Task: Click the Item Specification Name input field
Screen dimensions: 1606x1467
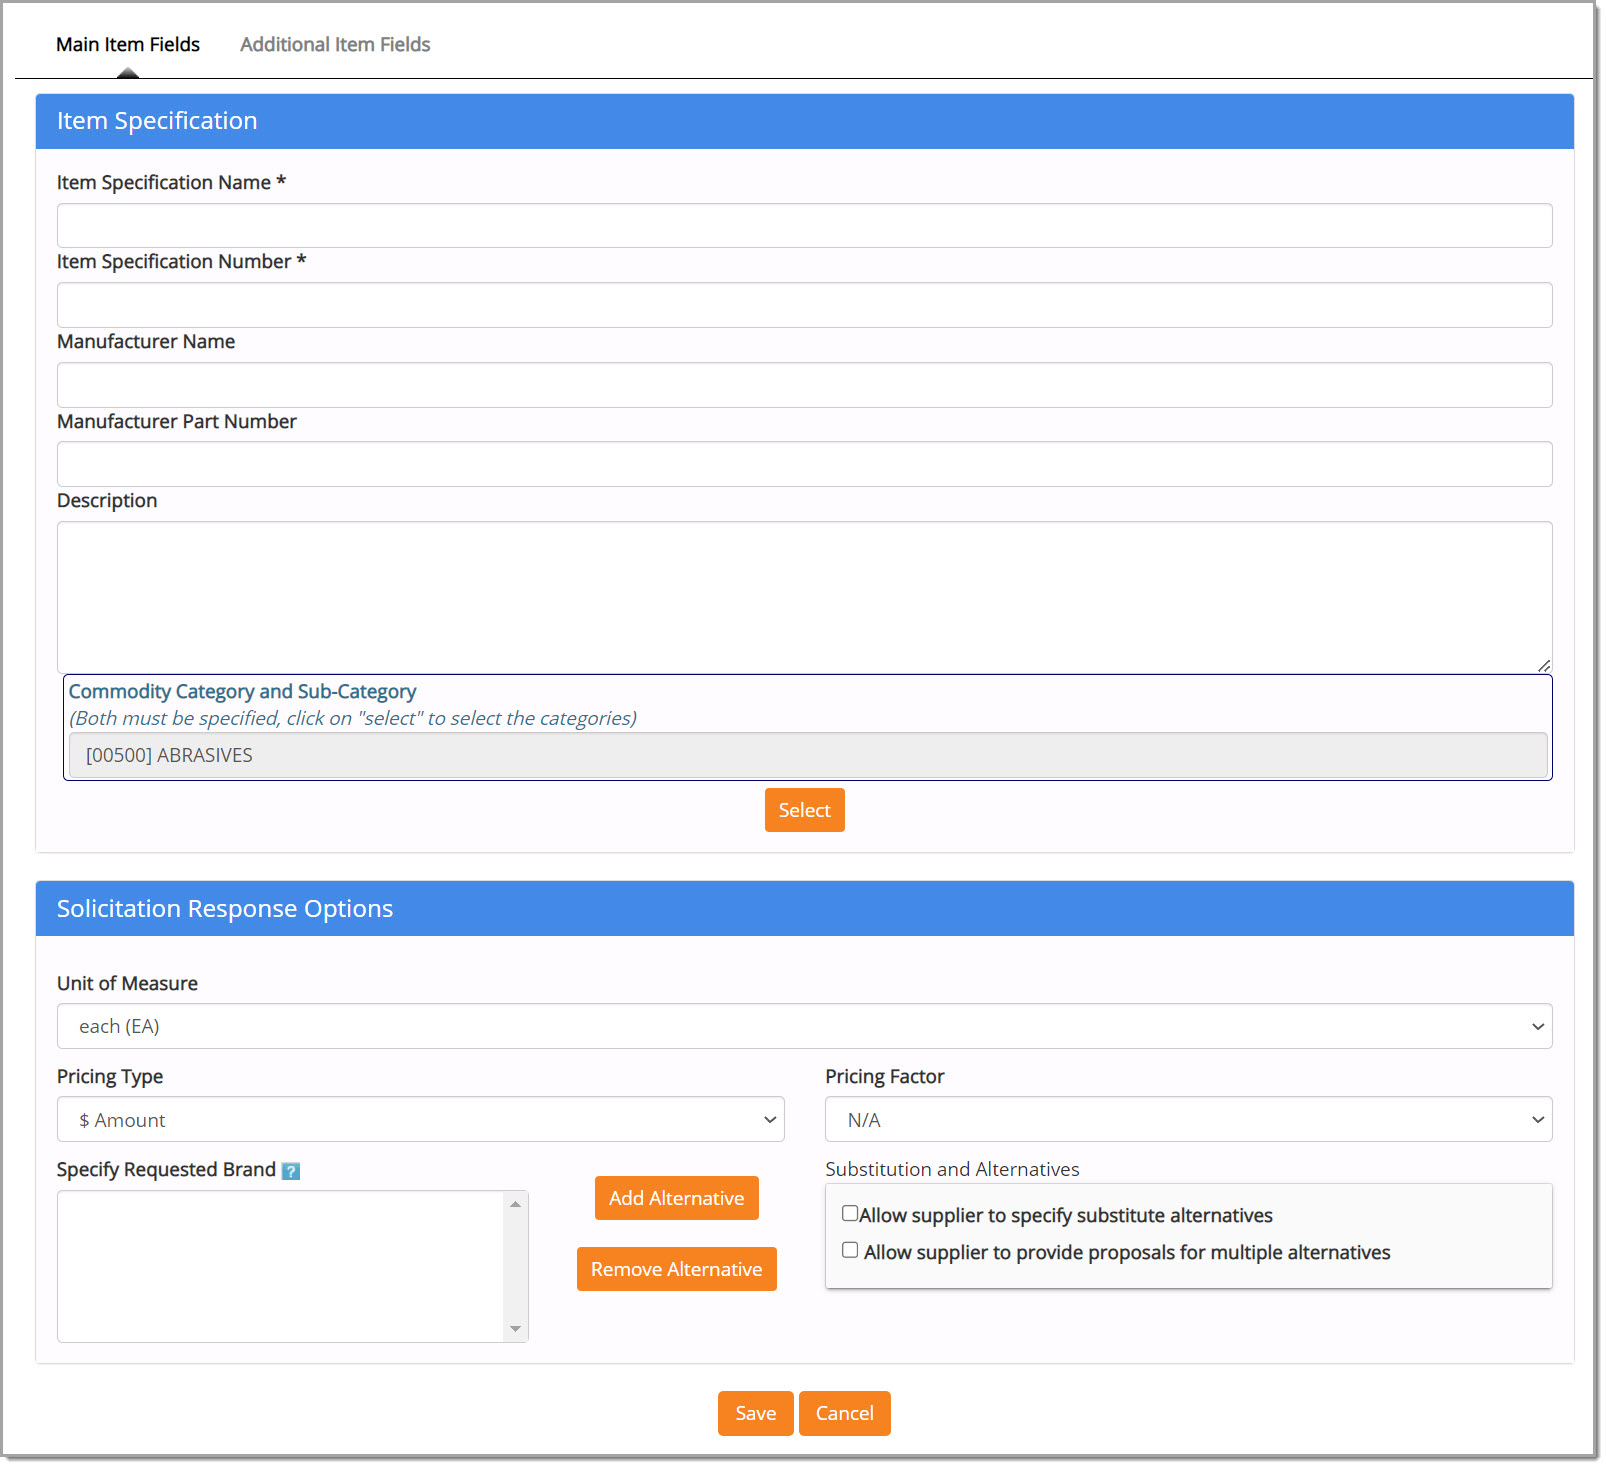Action: 803,225
